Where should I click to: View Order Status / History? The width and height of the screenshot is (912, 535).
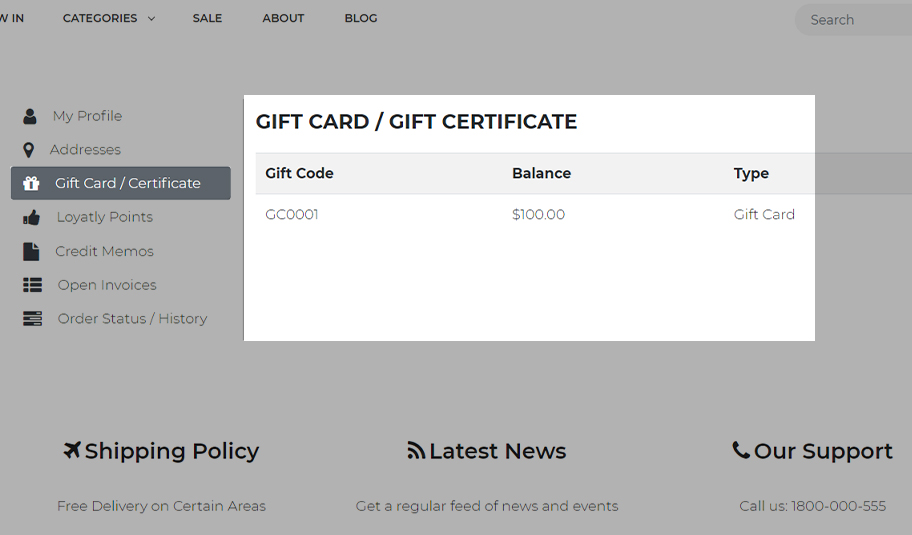point(132,319)
